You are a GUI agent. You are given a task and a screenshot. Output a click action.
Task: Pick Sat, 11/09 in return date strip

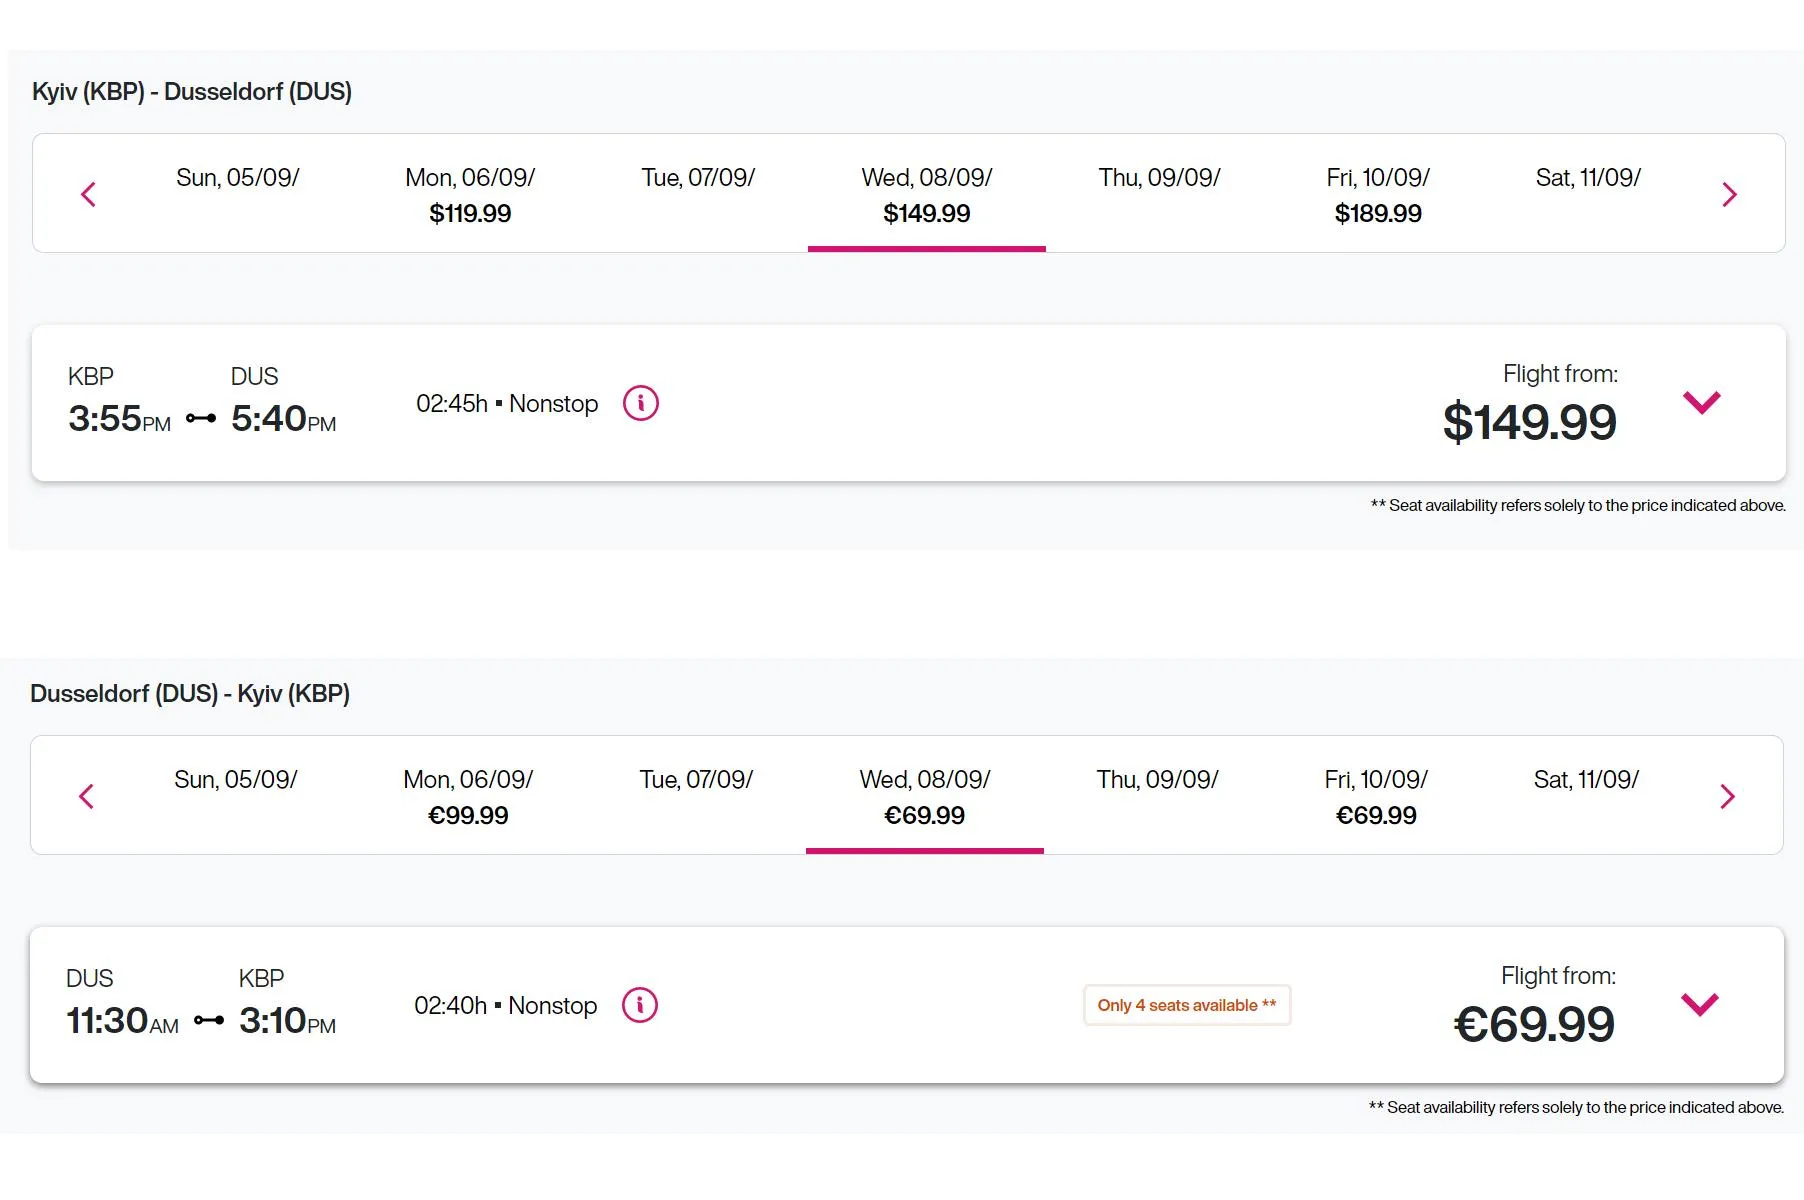point(1586,781)
